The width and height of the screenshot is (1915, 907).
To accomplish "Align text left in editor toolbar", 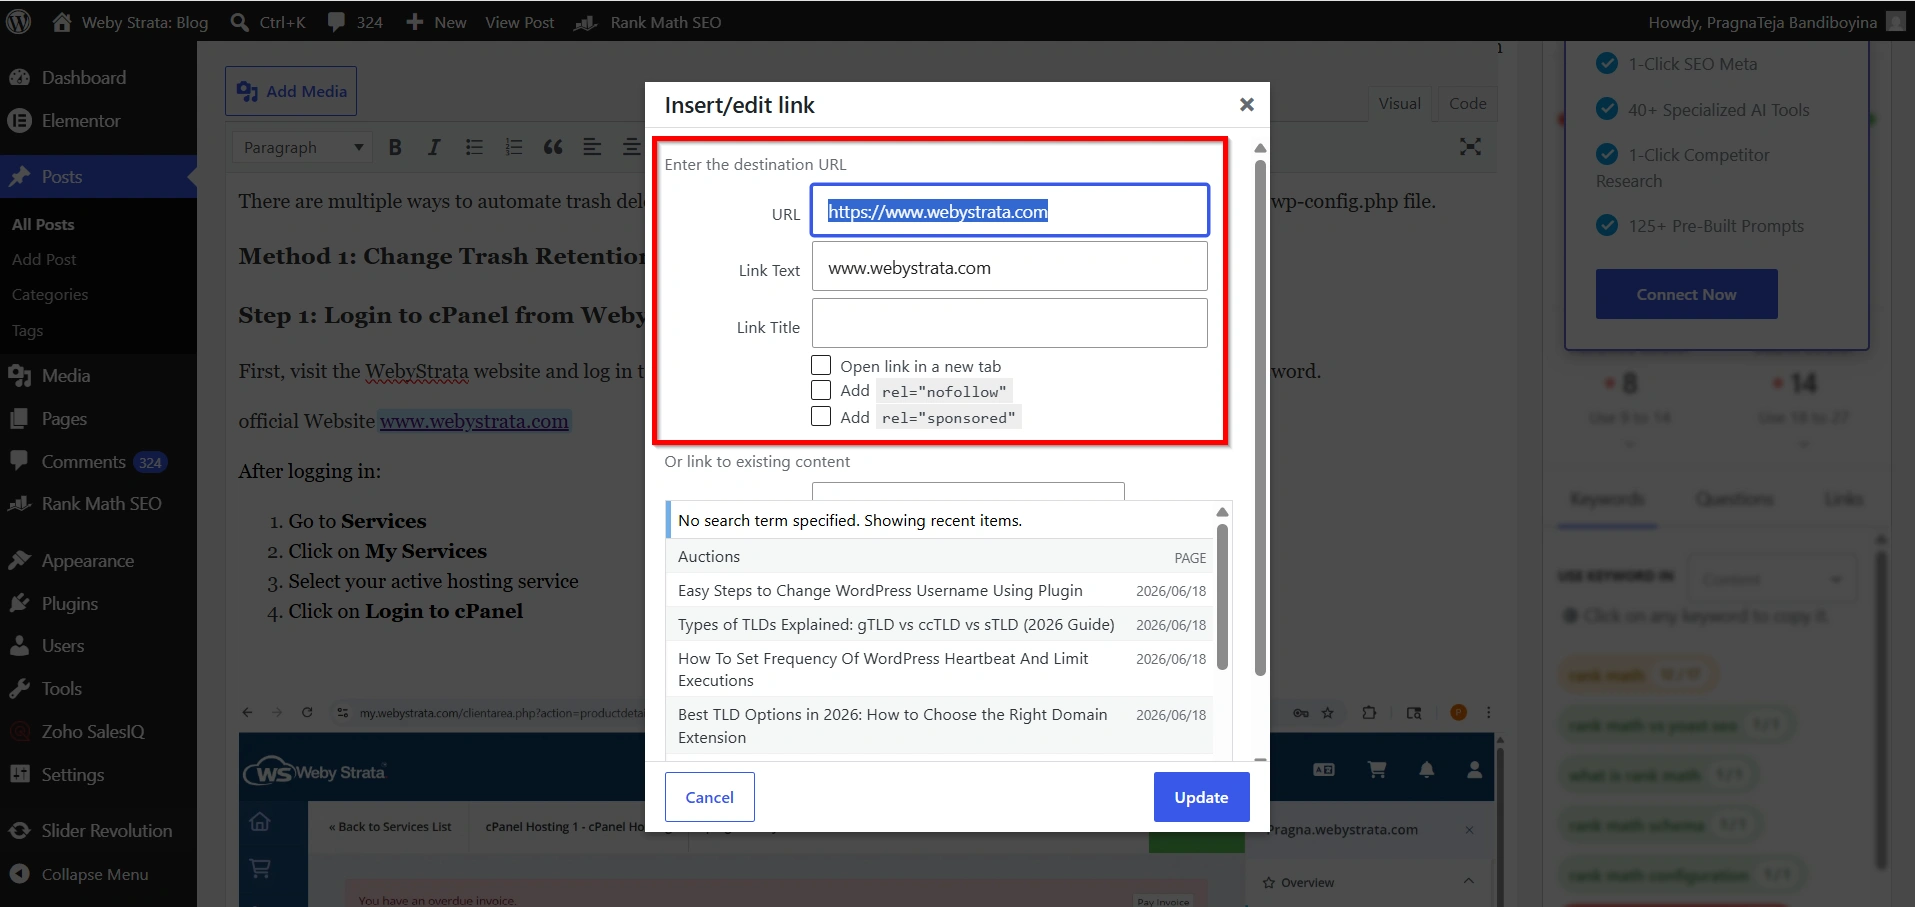I will (592, 147).
